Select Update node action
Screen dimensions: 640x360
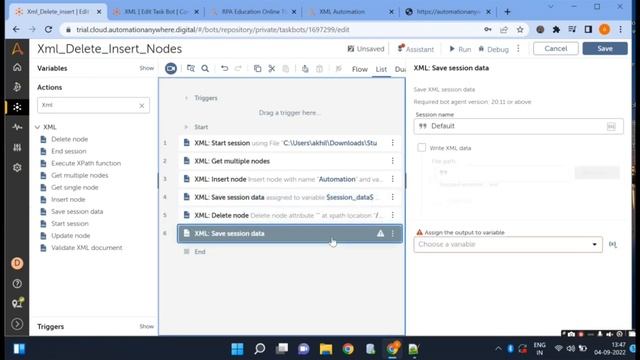click(71, 236)
